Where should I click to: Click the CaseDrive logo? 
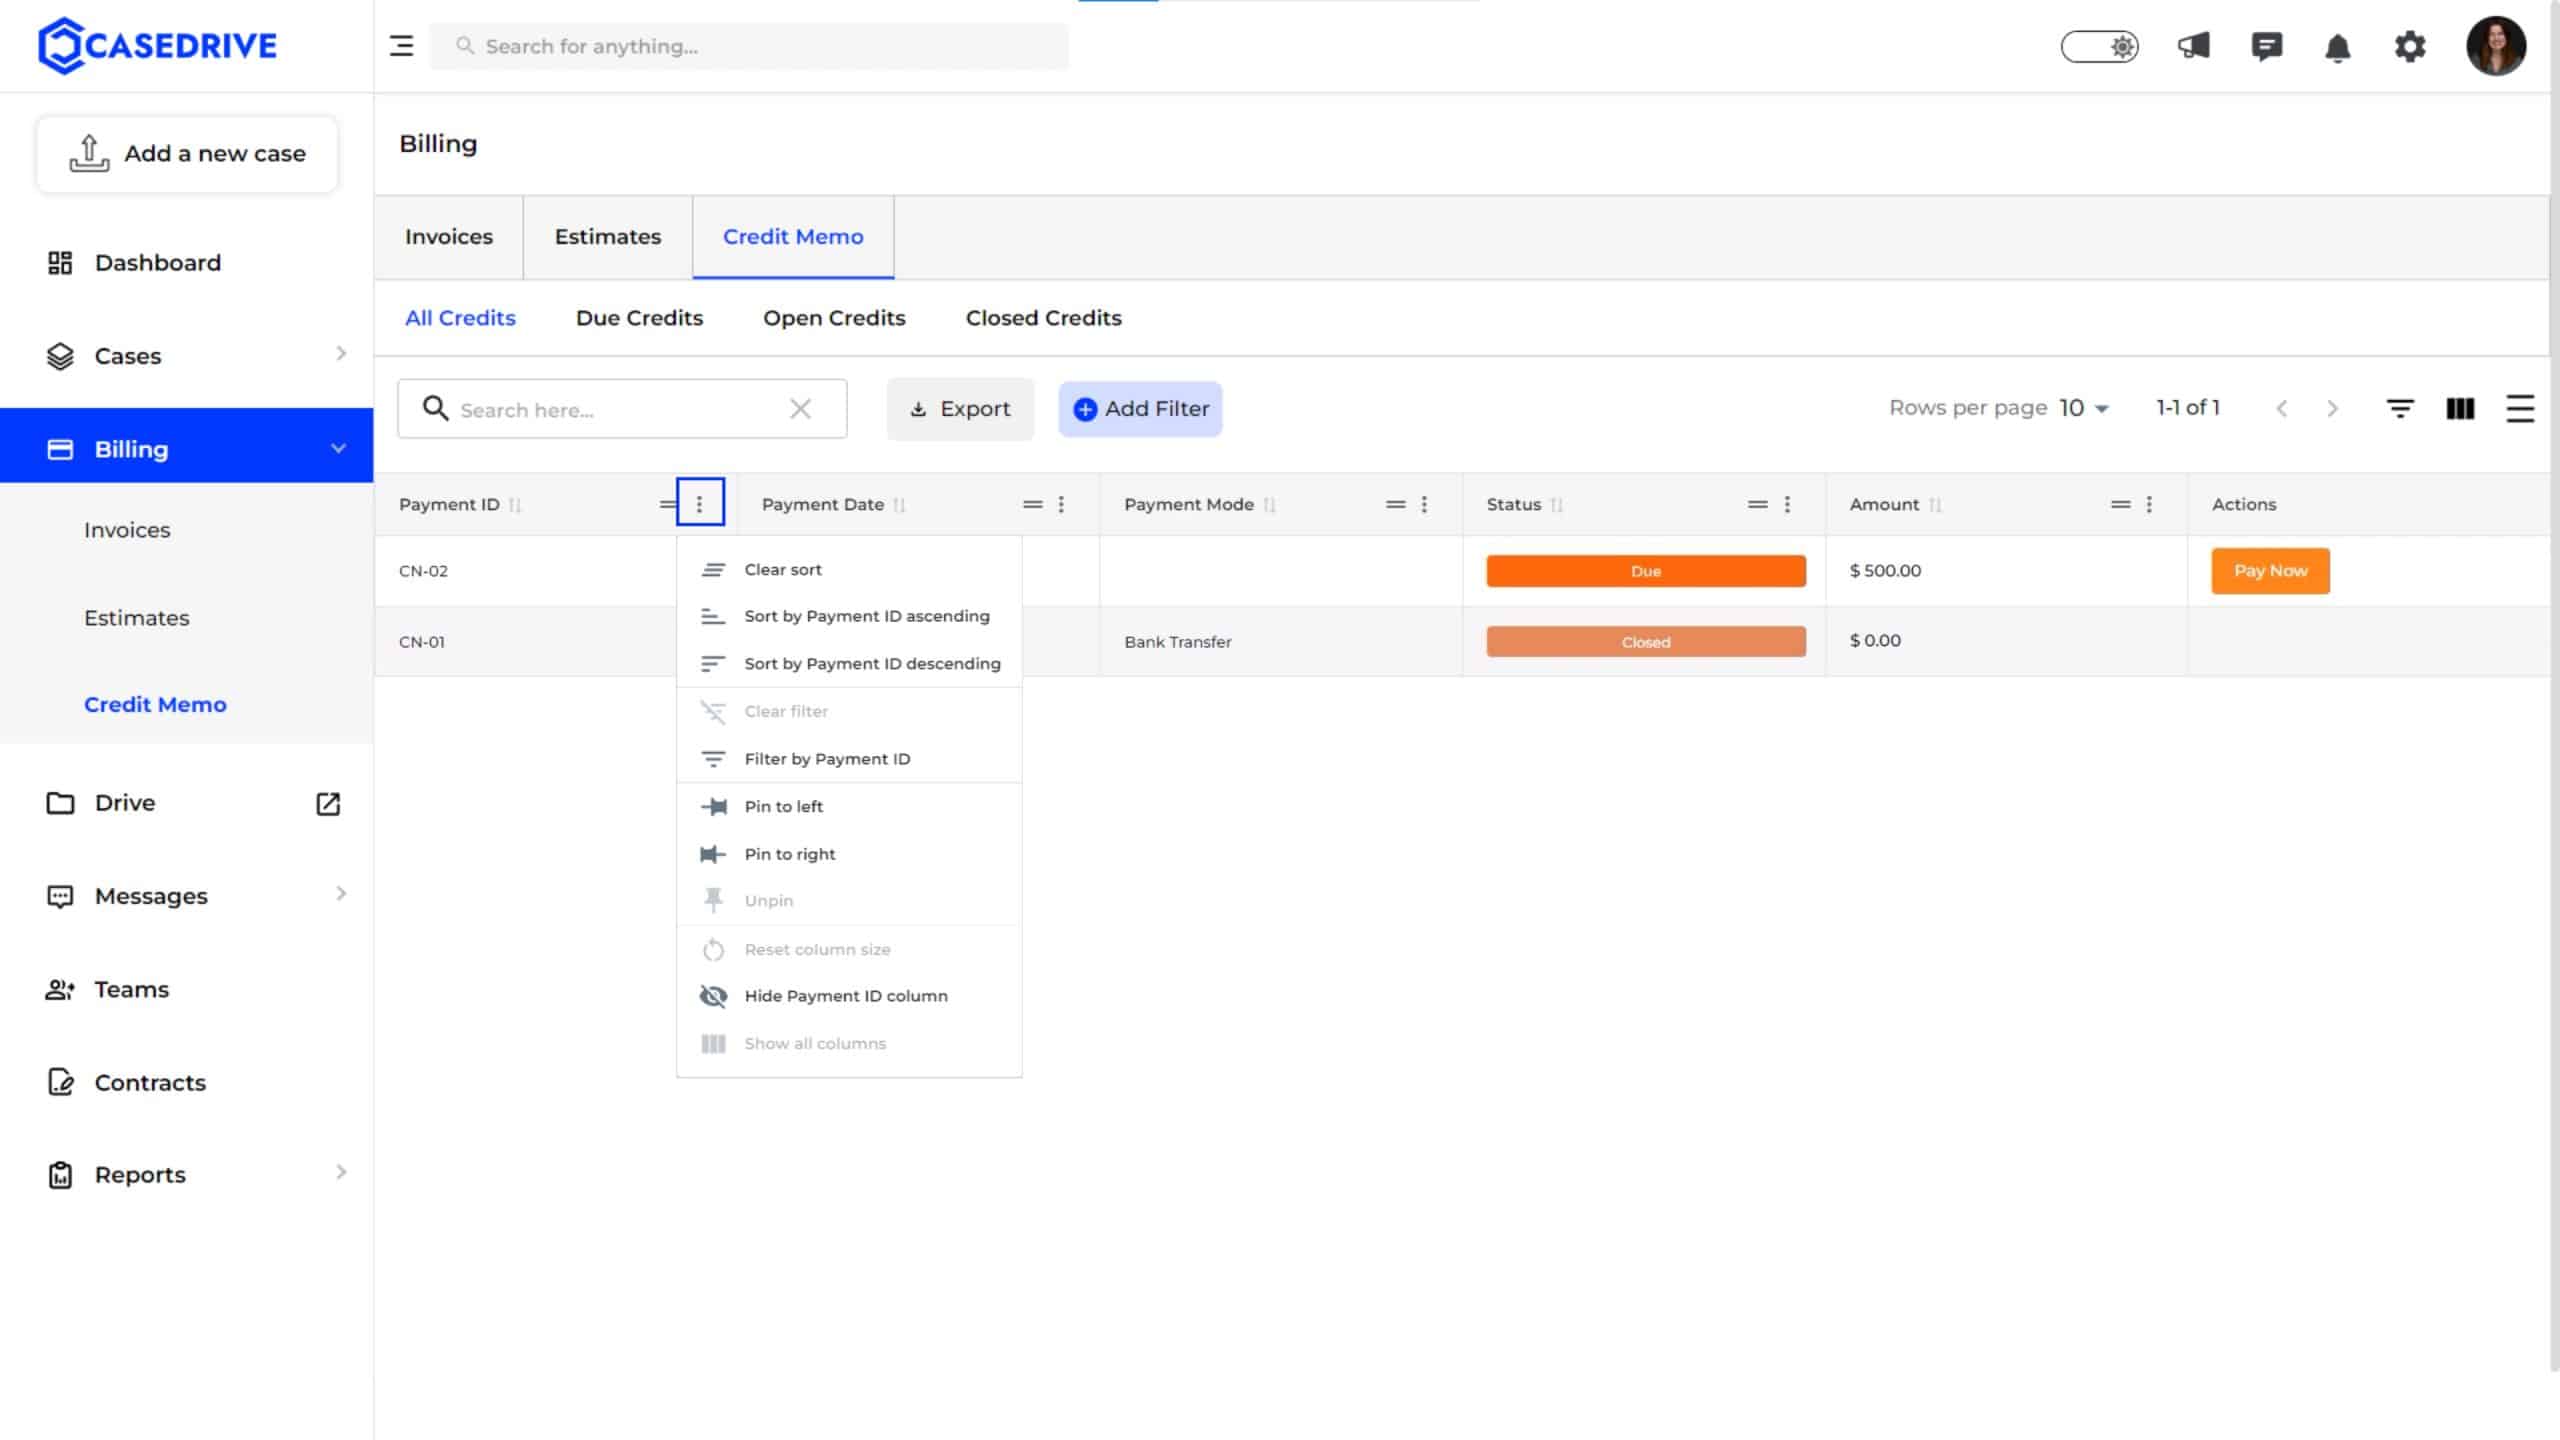click(157, 45)
